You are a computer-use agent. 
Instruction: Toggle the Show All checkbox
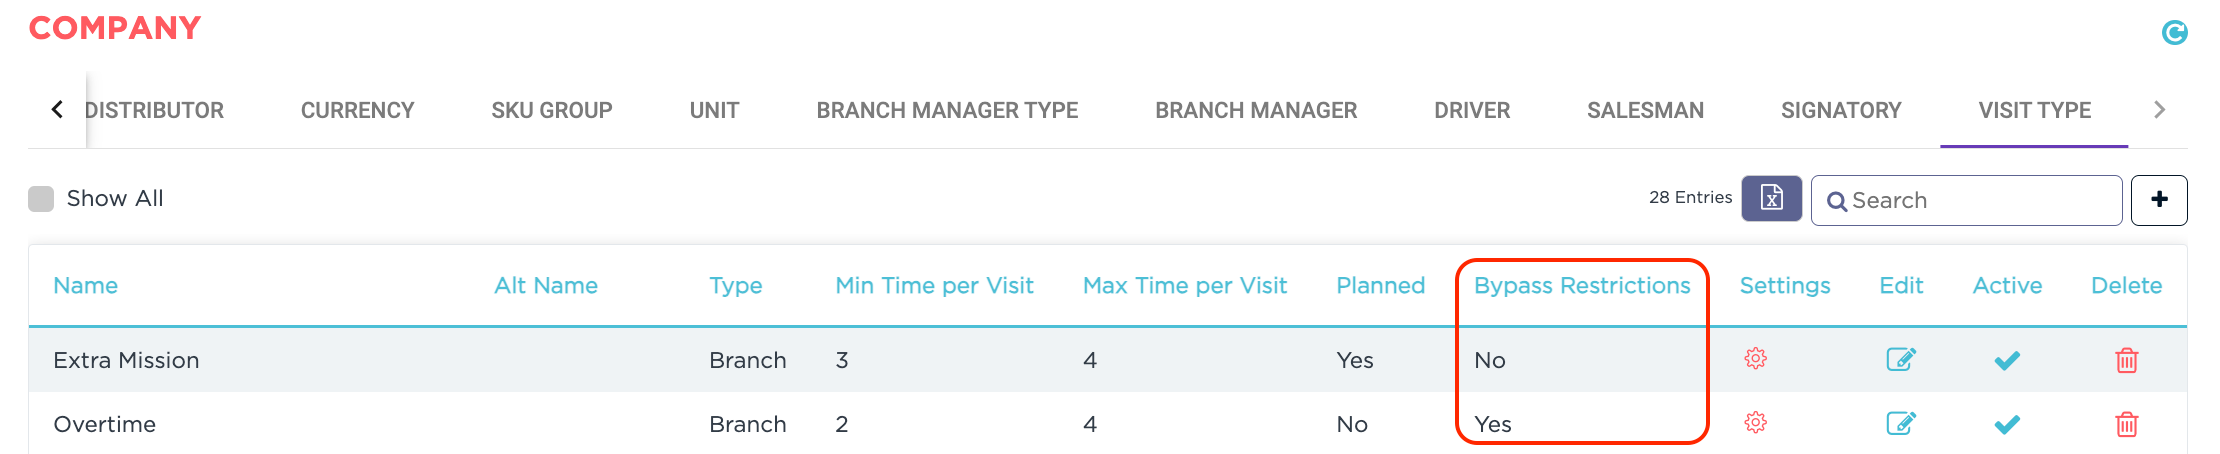pyautogui.click(x=41, y=199)
